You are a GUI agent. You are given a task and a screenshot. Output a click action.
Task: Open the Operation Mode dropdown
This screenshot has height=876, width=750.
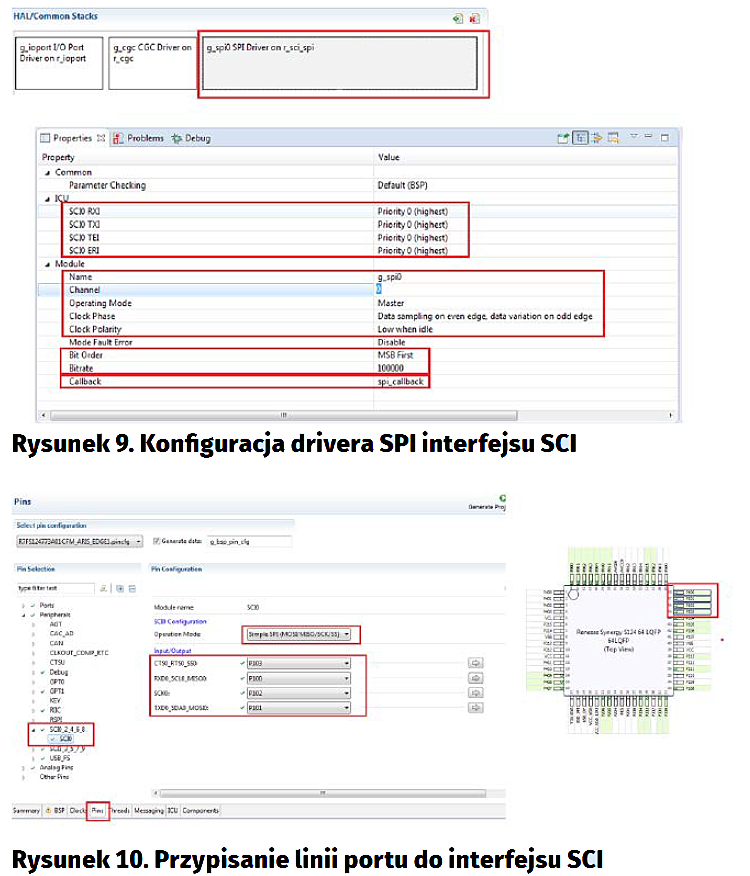pyautogui.click(x=299, y=635)
